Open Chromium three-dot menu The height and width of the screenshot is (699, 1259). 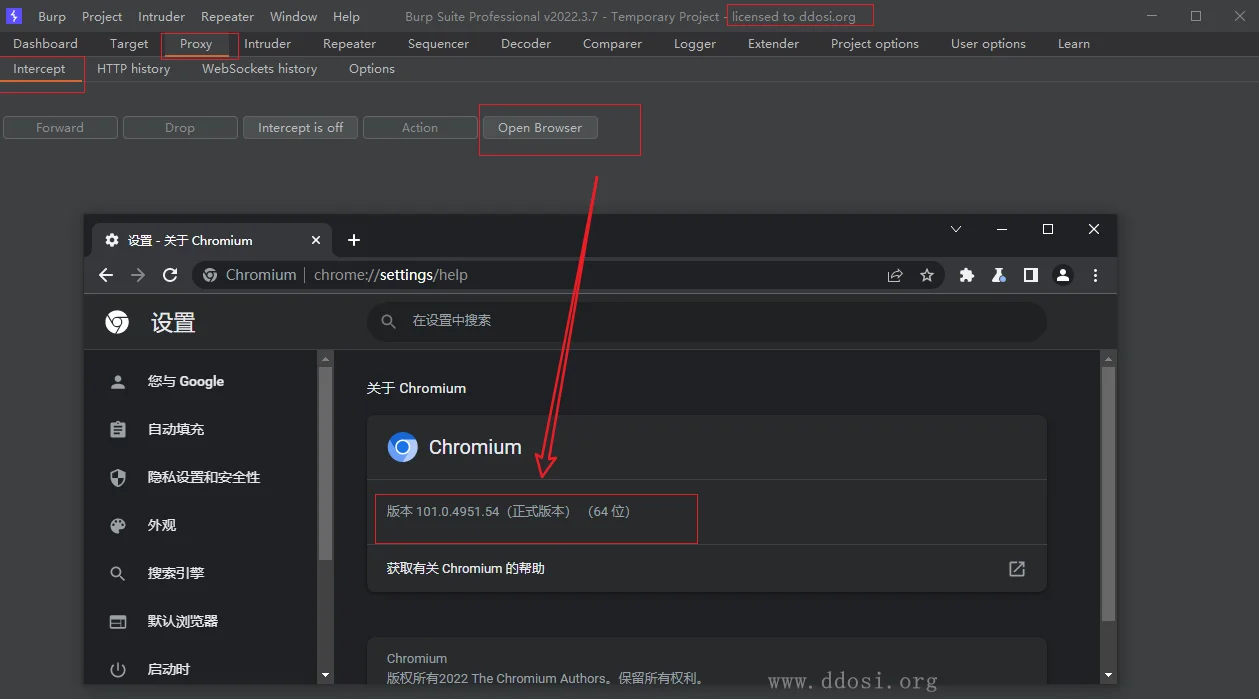1096,275
